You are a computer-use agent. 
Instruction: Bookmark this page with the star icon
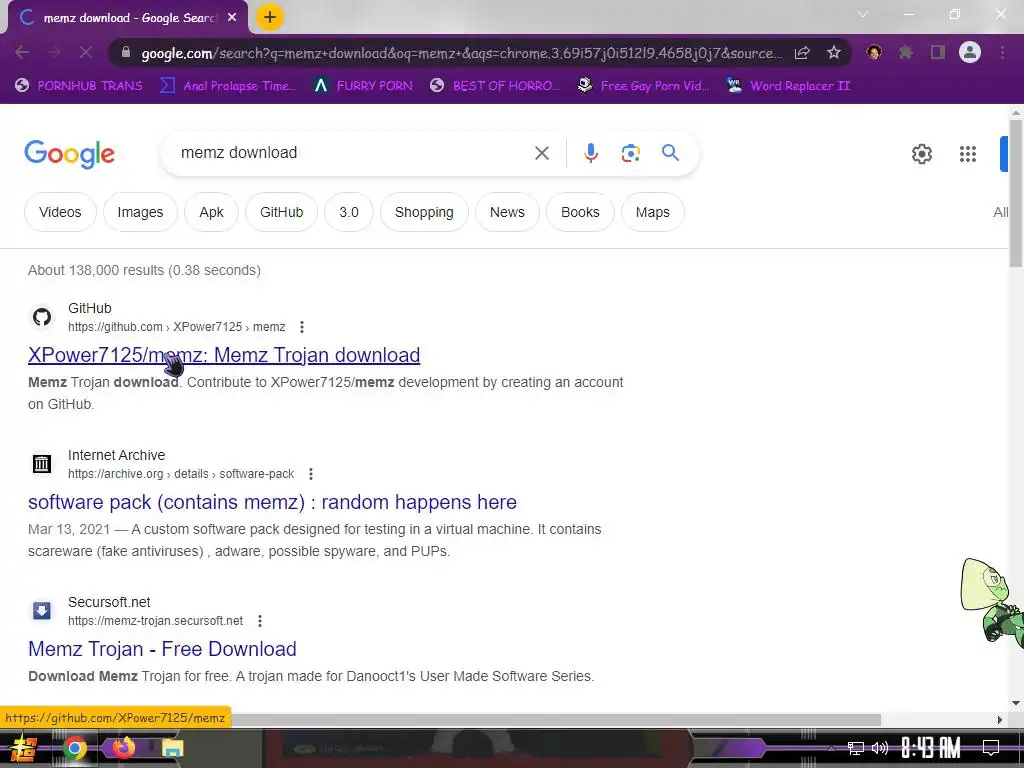(x=833, y=53)
